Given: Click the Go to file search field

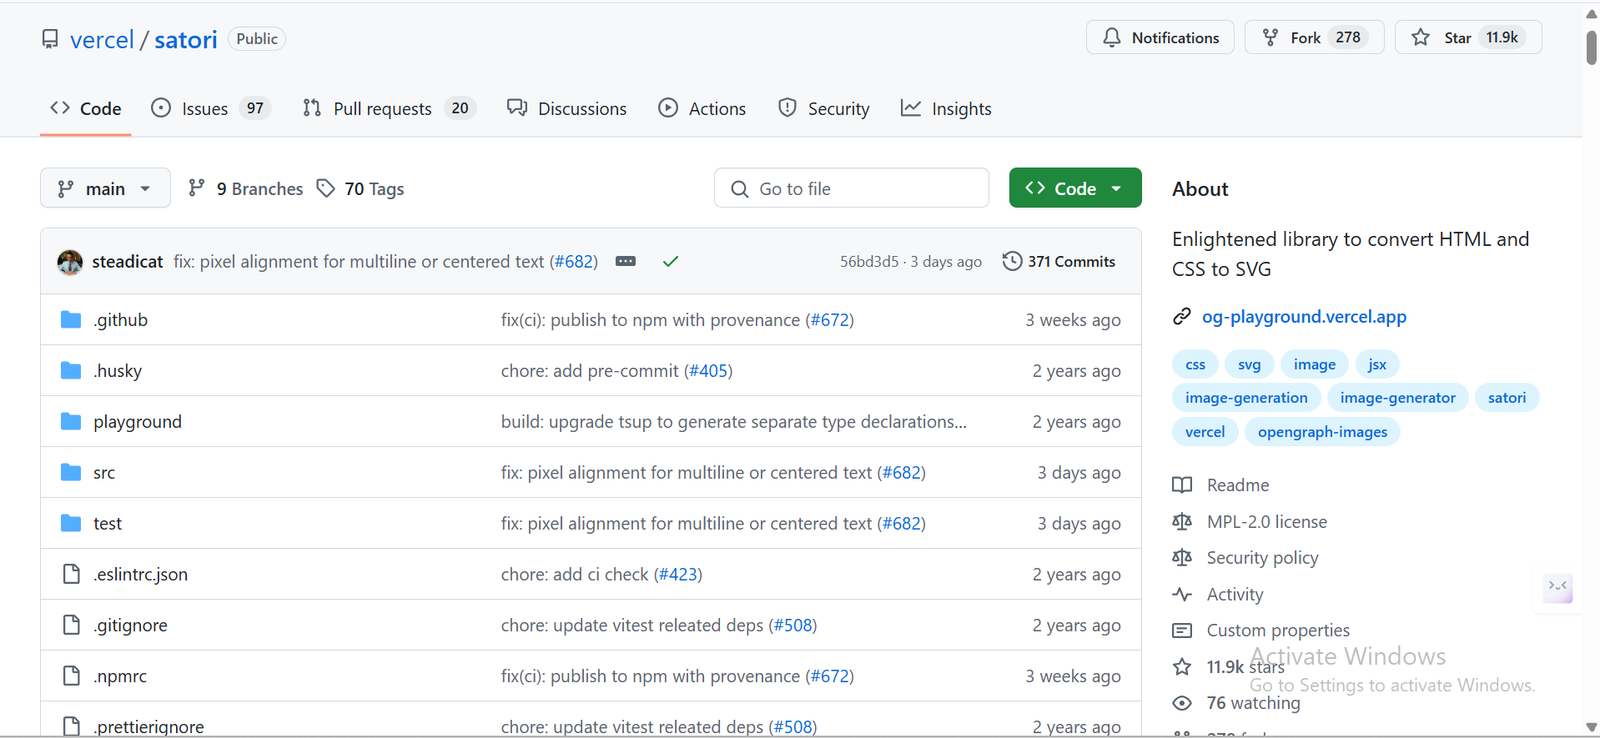Looking at the screenshot, I should [851, 188].
